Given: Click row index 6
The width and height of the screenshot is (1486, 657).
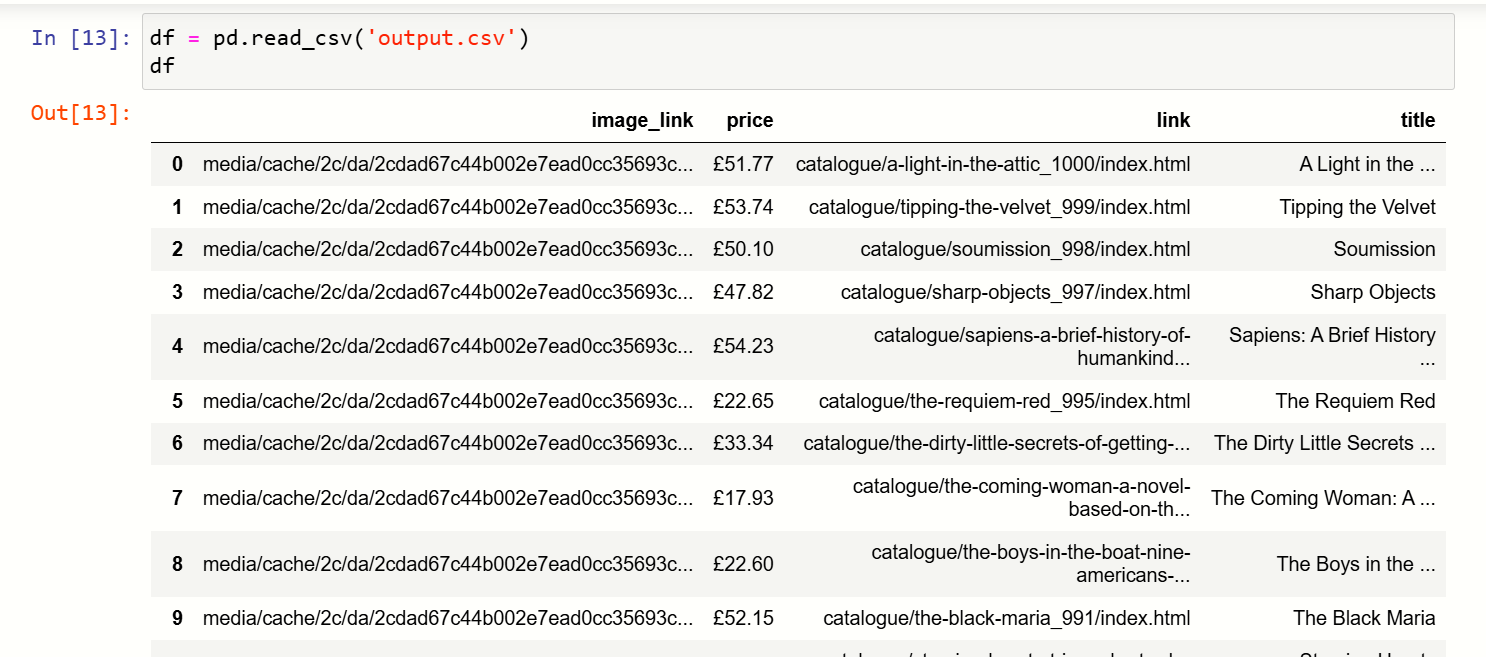Looking at the screenshot, I should click(x=177, y=443).
